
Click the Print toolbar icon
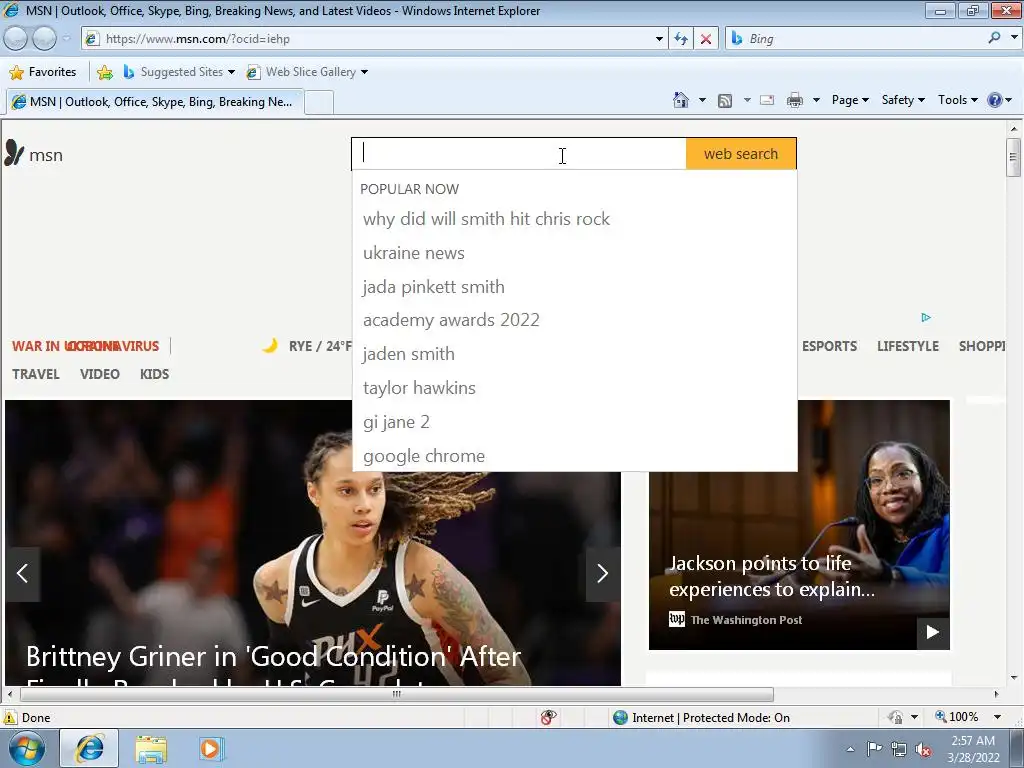[795, 100]
